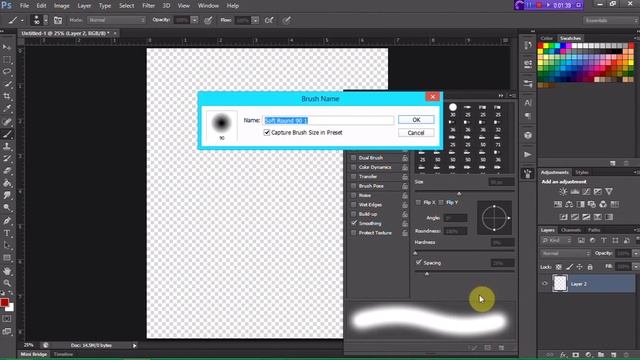
Task: Enable the Brush Pose option
Action: click(354, 186)
